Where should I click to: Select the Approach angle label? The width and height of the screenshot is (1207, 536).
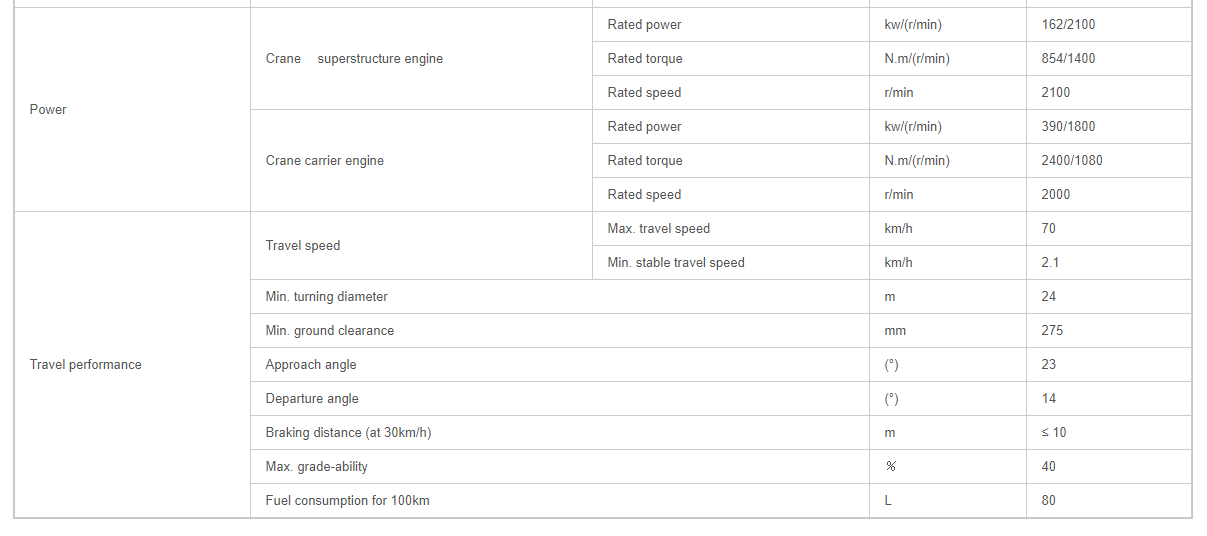pos(311,365)
